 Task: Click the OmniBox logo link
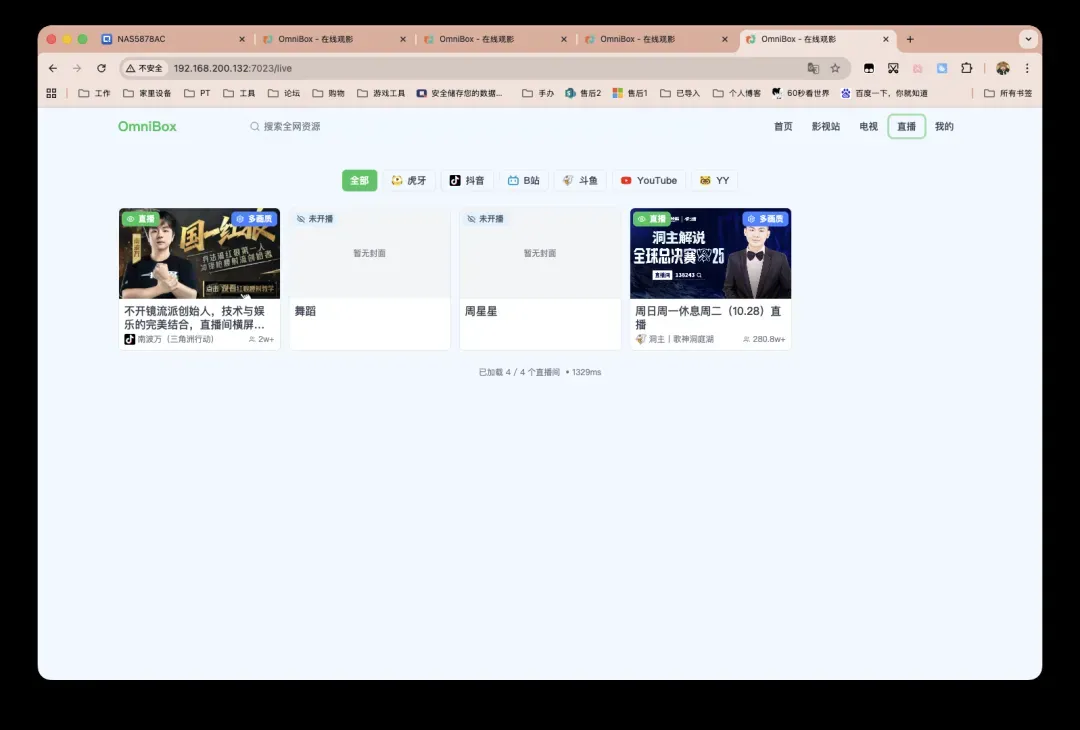[147, 127]
